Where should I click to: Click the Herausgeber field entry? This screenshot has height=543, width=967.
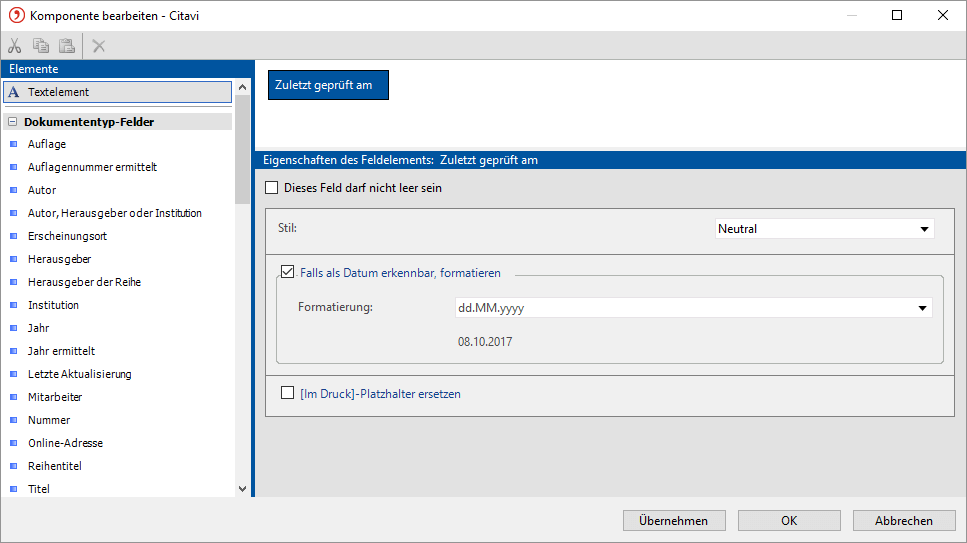tap(59, 259)
